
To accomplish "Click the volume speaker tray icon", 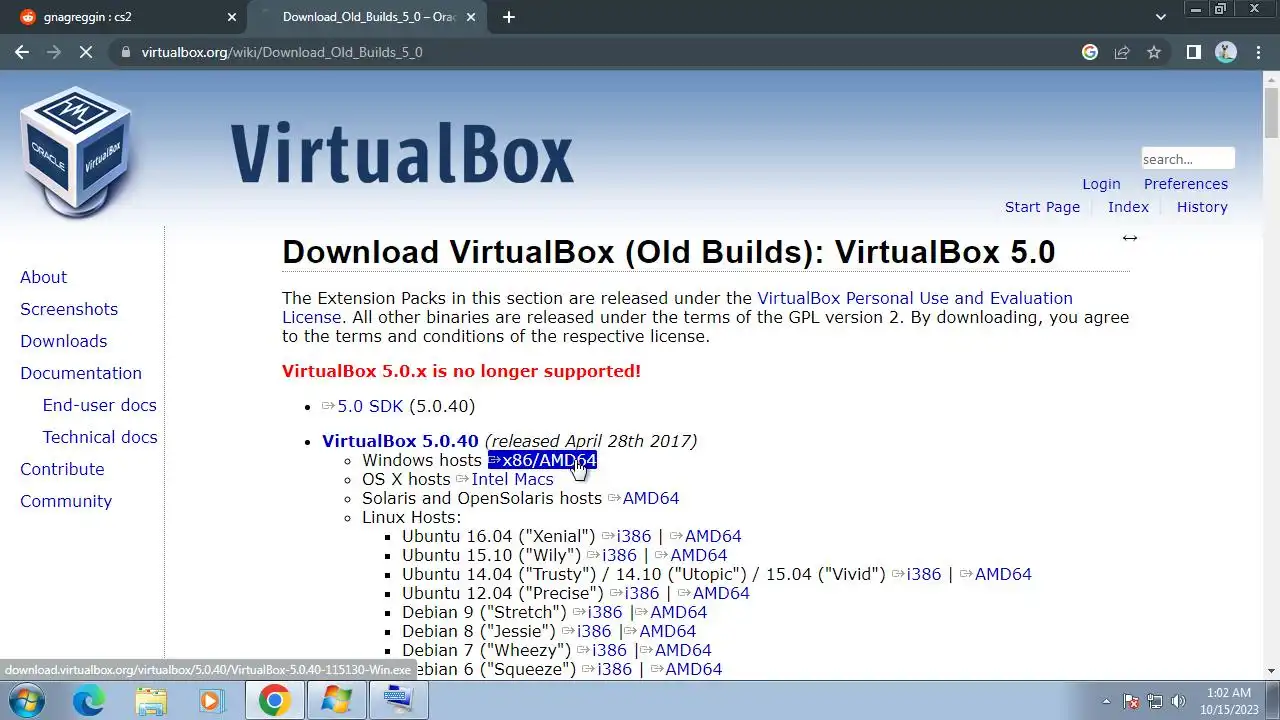I will click(x=1178, y=701).
